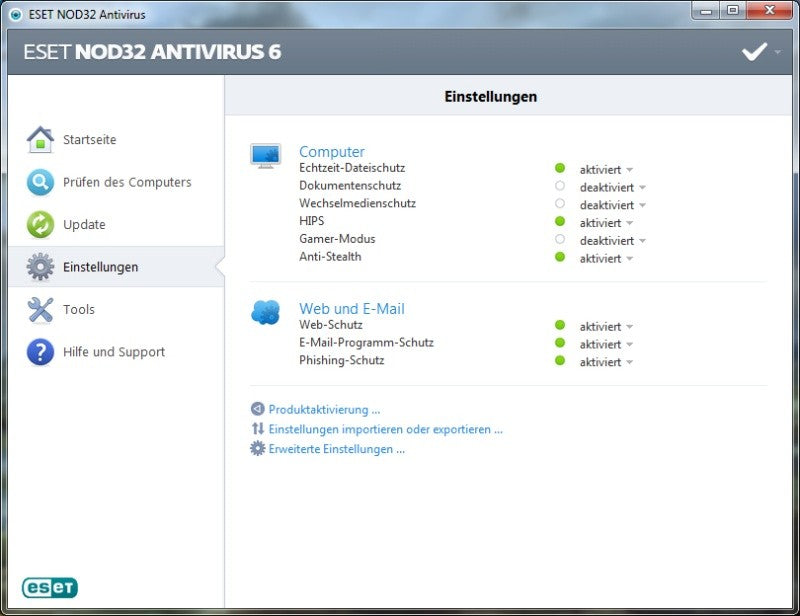Toggle the Phishing-Schutz status indicator
Viewport: 800px width, 616px height.
tap(560, 360)
